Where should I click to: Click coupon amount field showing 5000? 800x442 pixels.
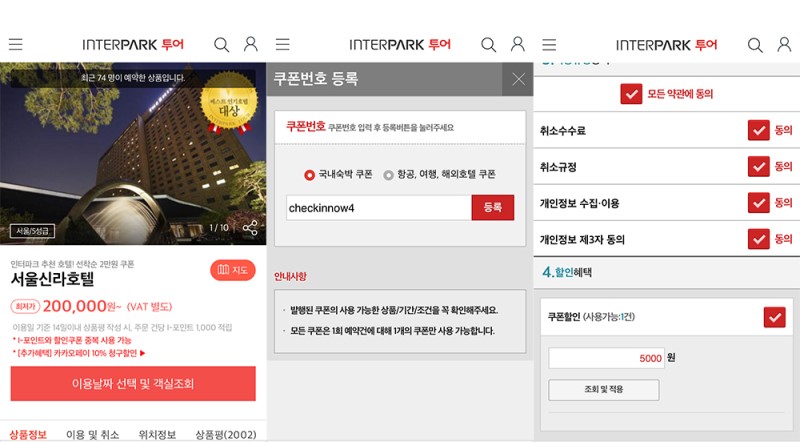pyautogui.click(x=606, y=358)
